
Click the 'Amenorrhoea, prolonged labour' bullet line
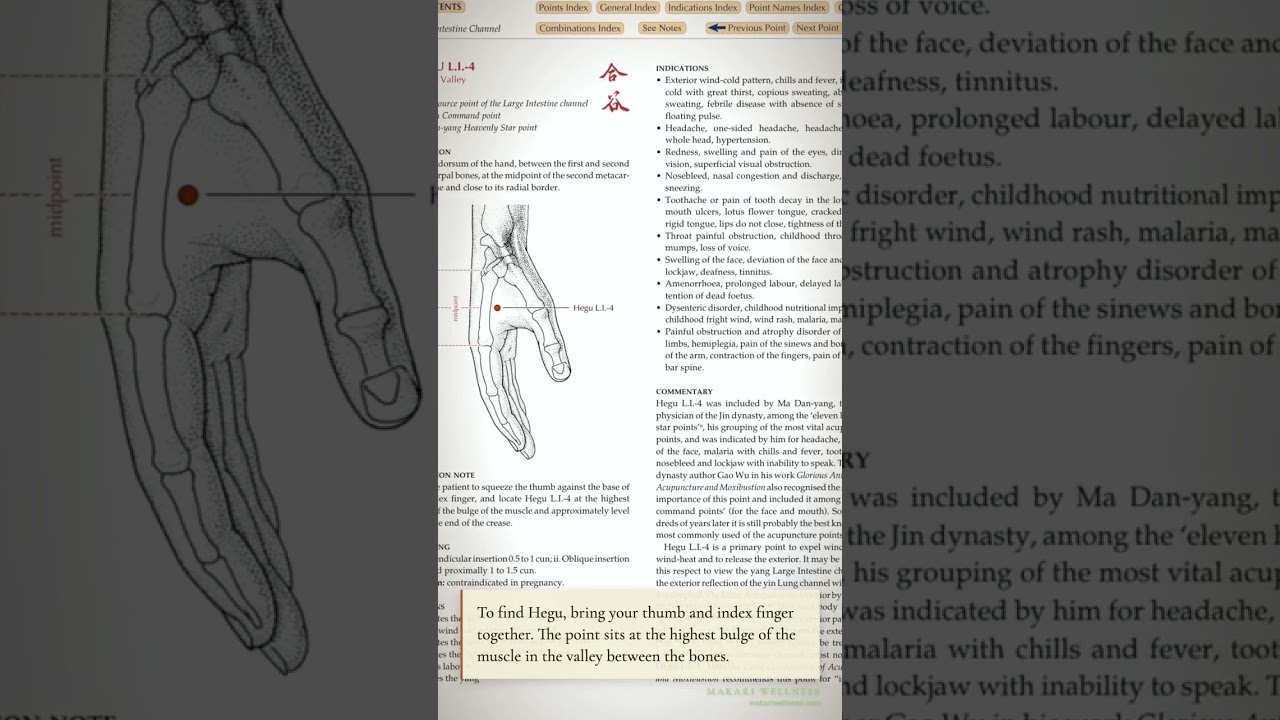pos(753,284)
